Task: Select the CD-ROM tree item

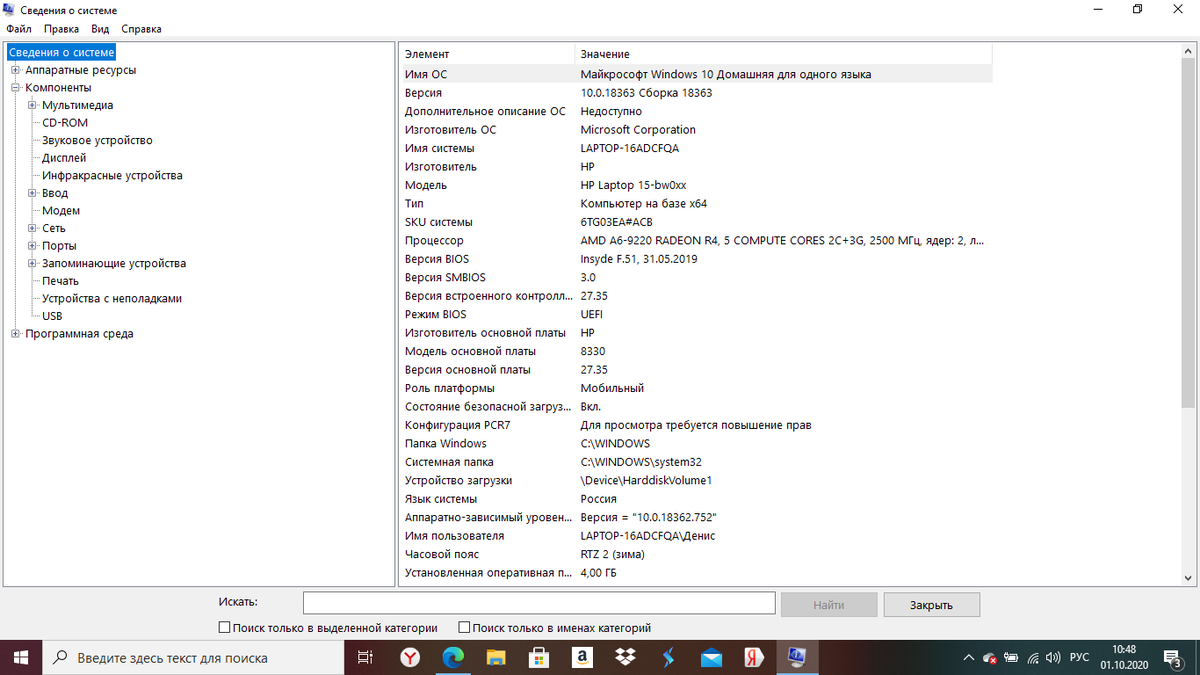Action: click(x=65, y=123)
